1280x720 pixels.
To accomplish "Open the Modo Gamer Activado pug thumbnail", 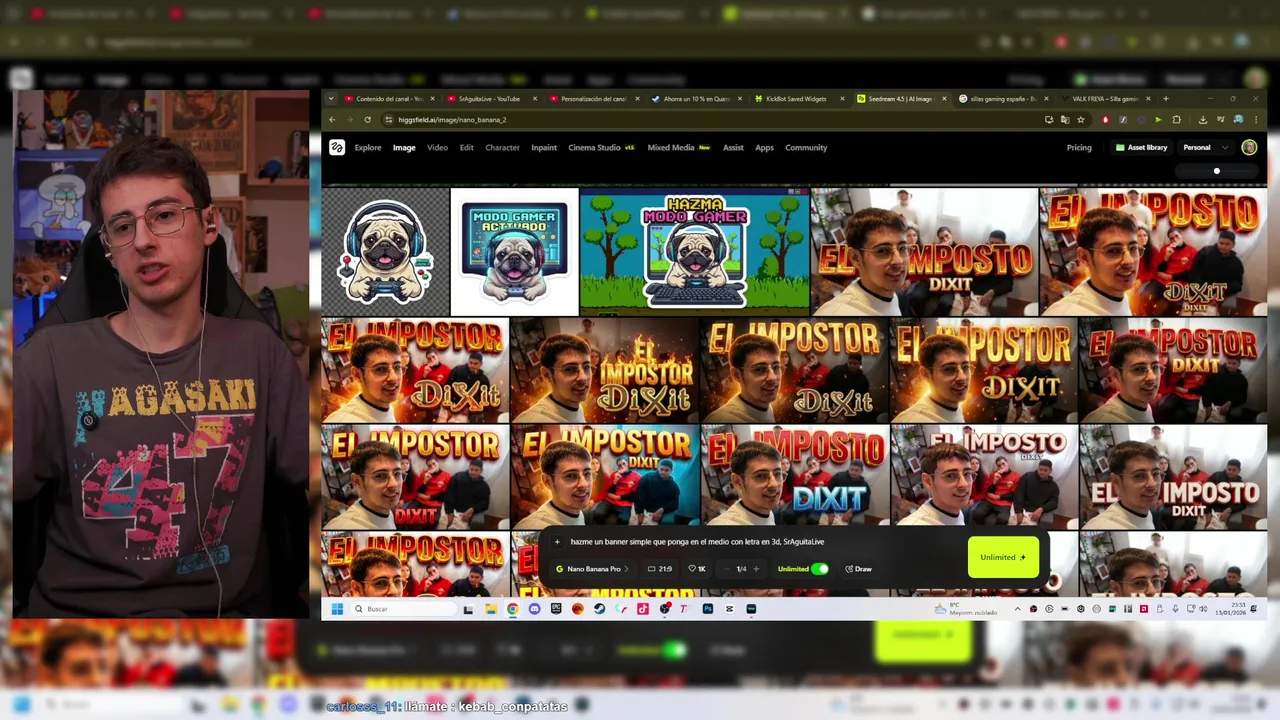I will (514, 252).
